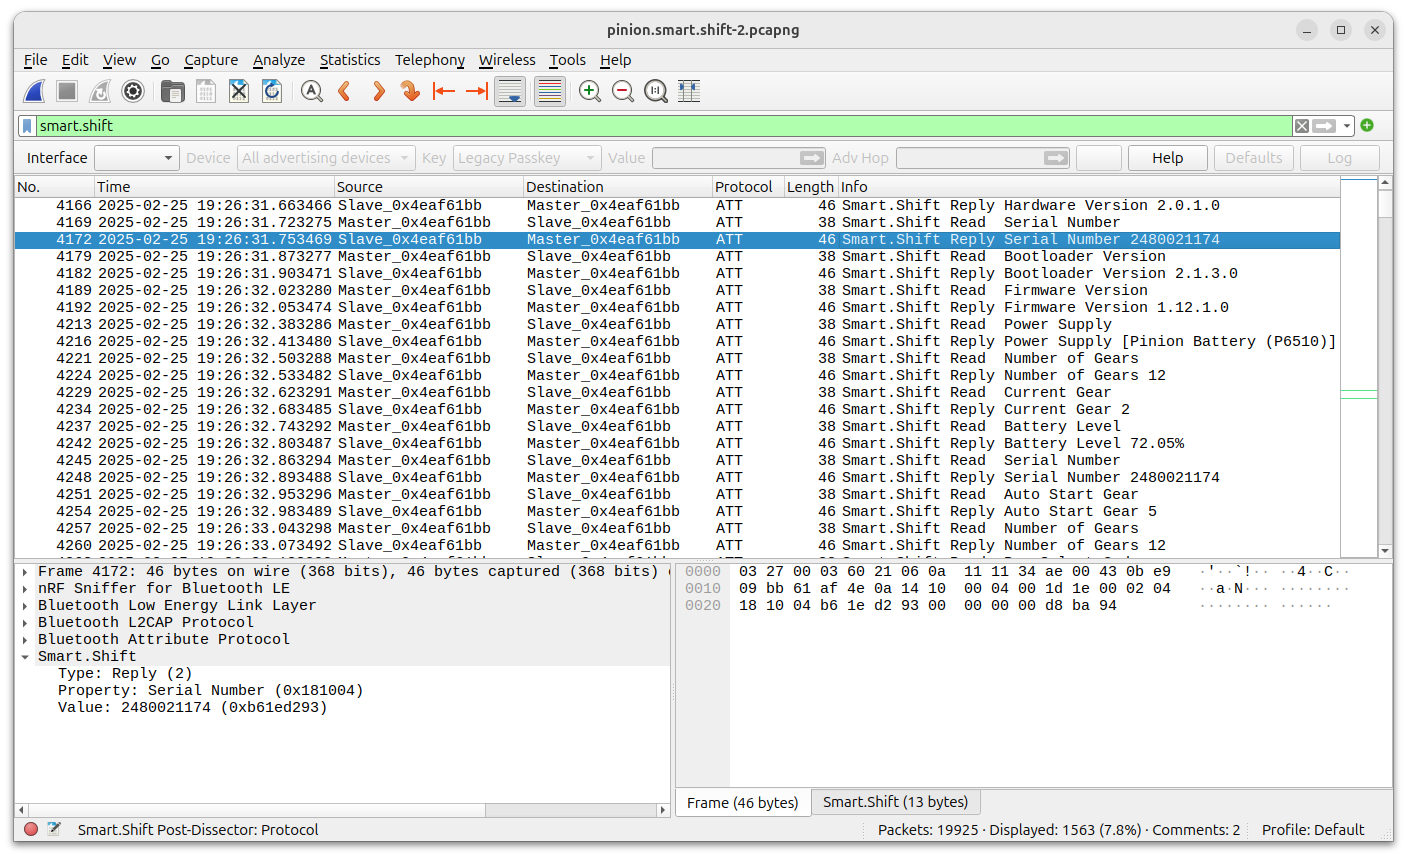Open the recent display filters dropdown
The height and width of the screenshot is (858, 1407).
pos(1347,126)
